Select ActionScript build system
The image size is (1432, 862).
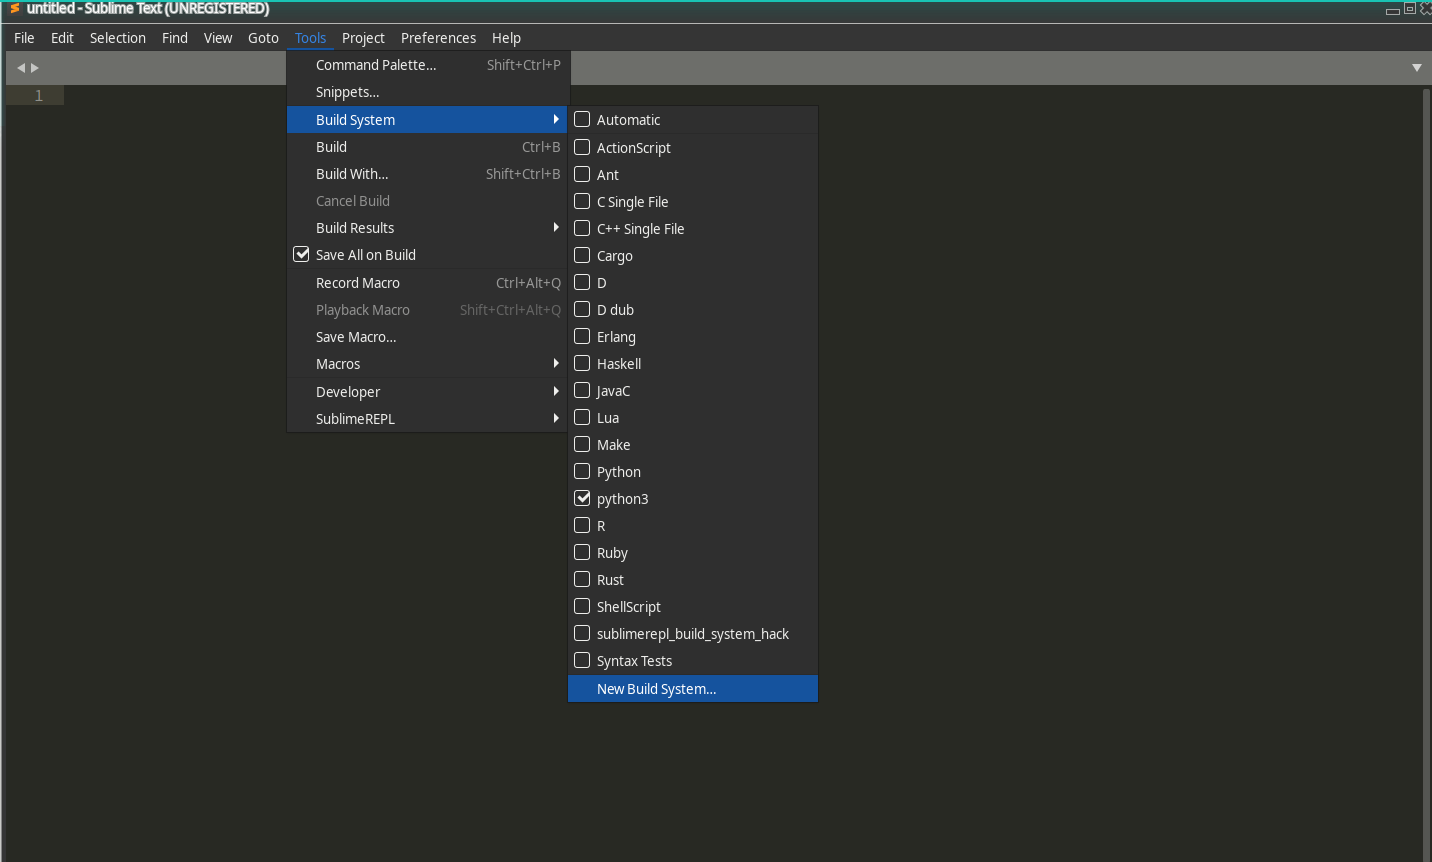(693, 147)
